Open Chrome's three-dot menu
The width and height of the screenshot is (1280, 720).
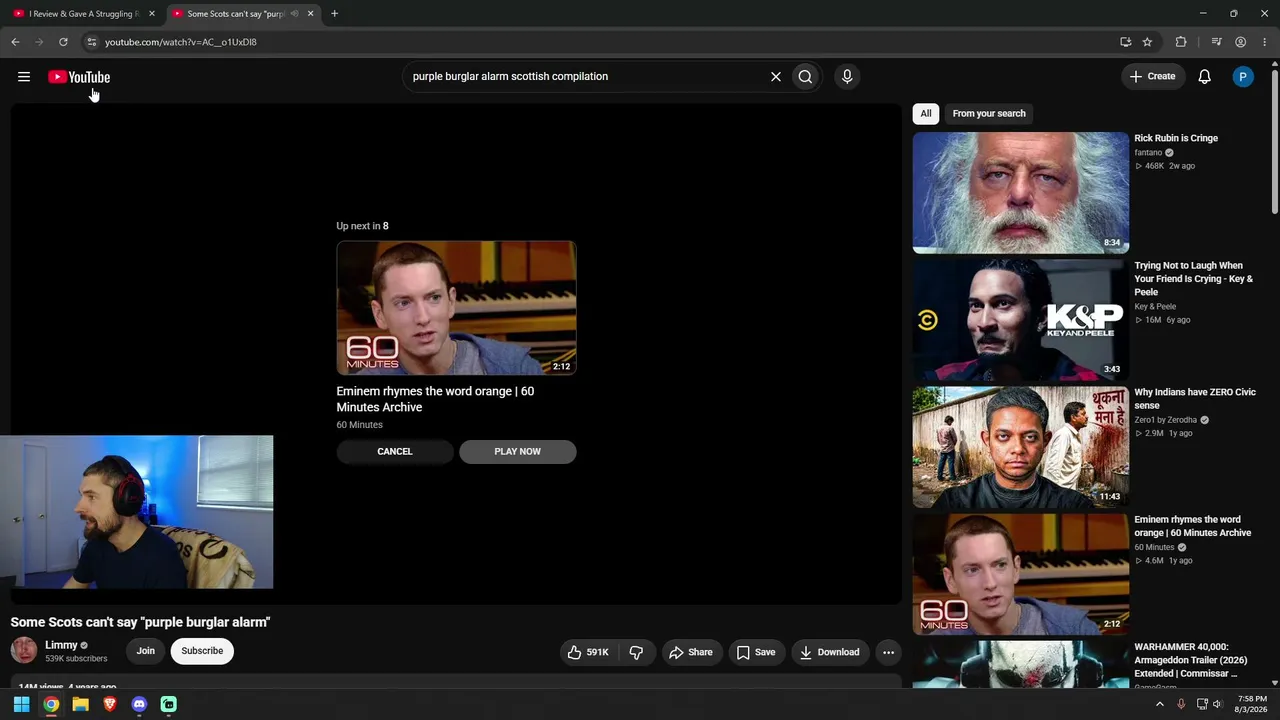click(x=1263, y=42)
